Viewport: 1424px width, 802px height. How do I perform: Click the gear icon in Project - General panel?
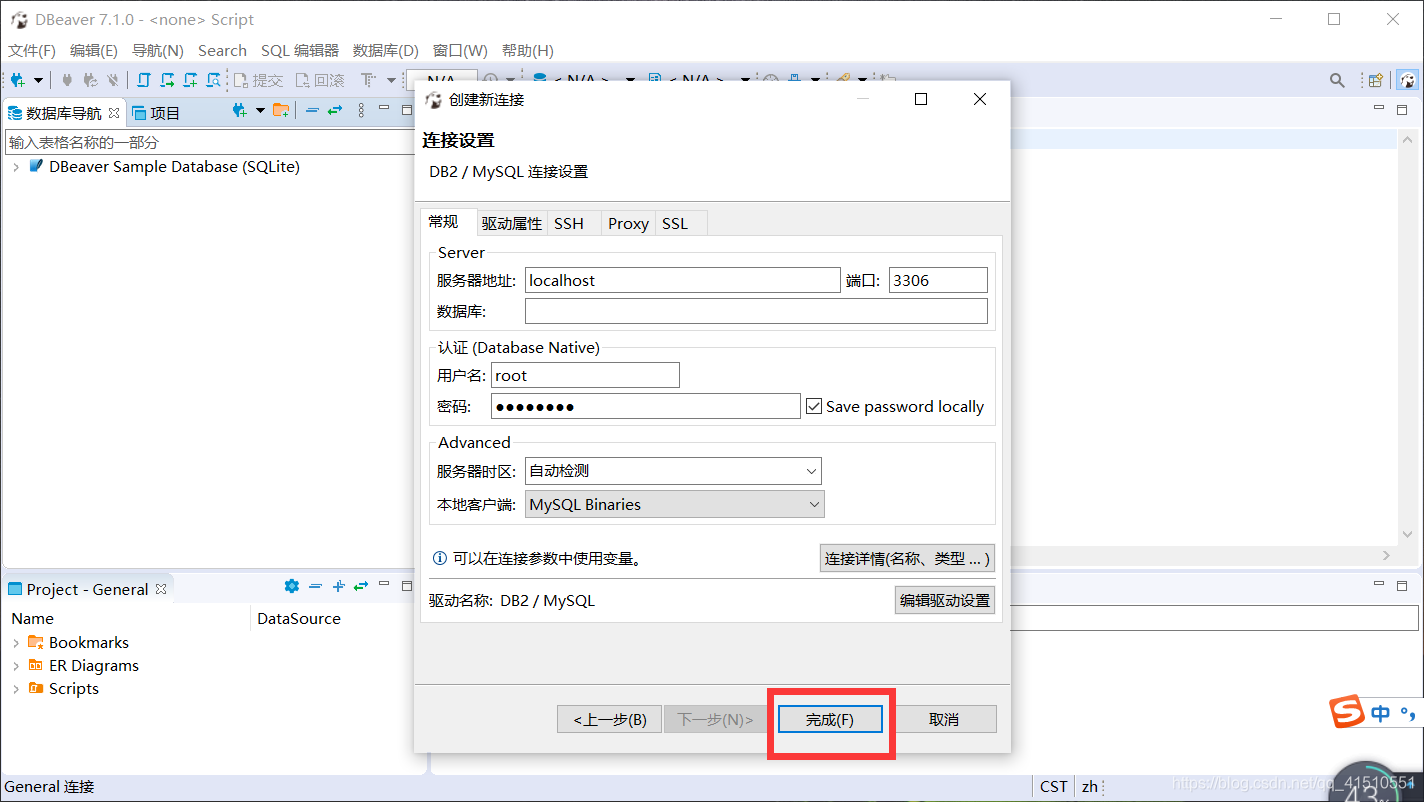291,586
